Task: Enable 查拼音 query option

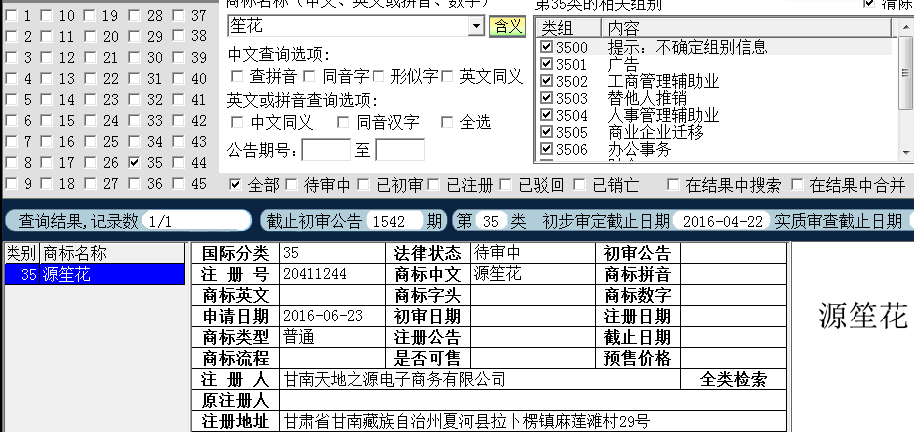Action: pyautogui.click(x=237, y=76)
